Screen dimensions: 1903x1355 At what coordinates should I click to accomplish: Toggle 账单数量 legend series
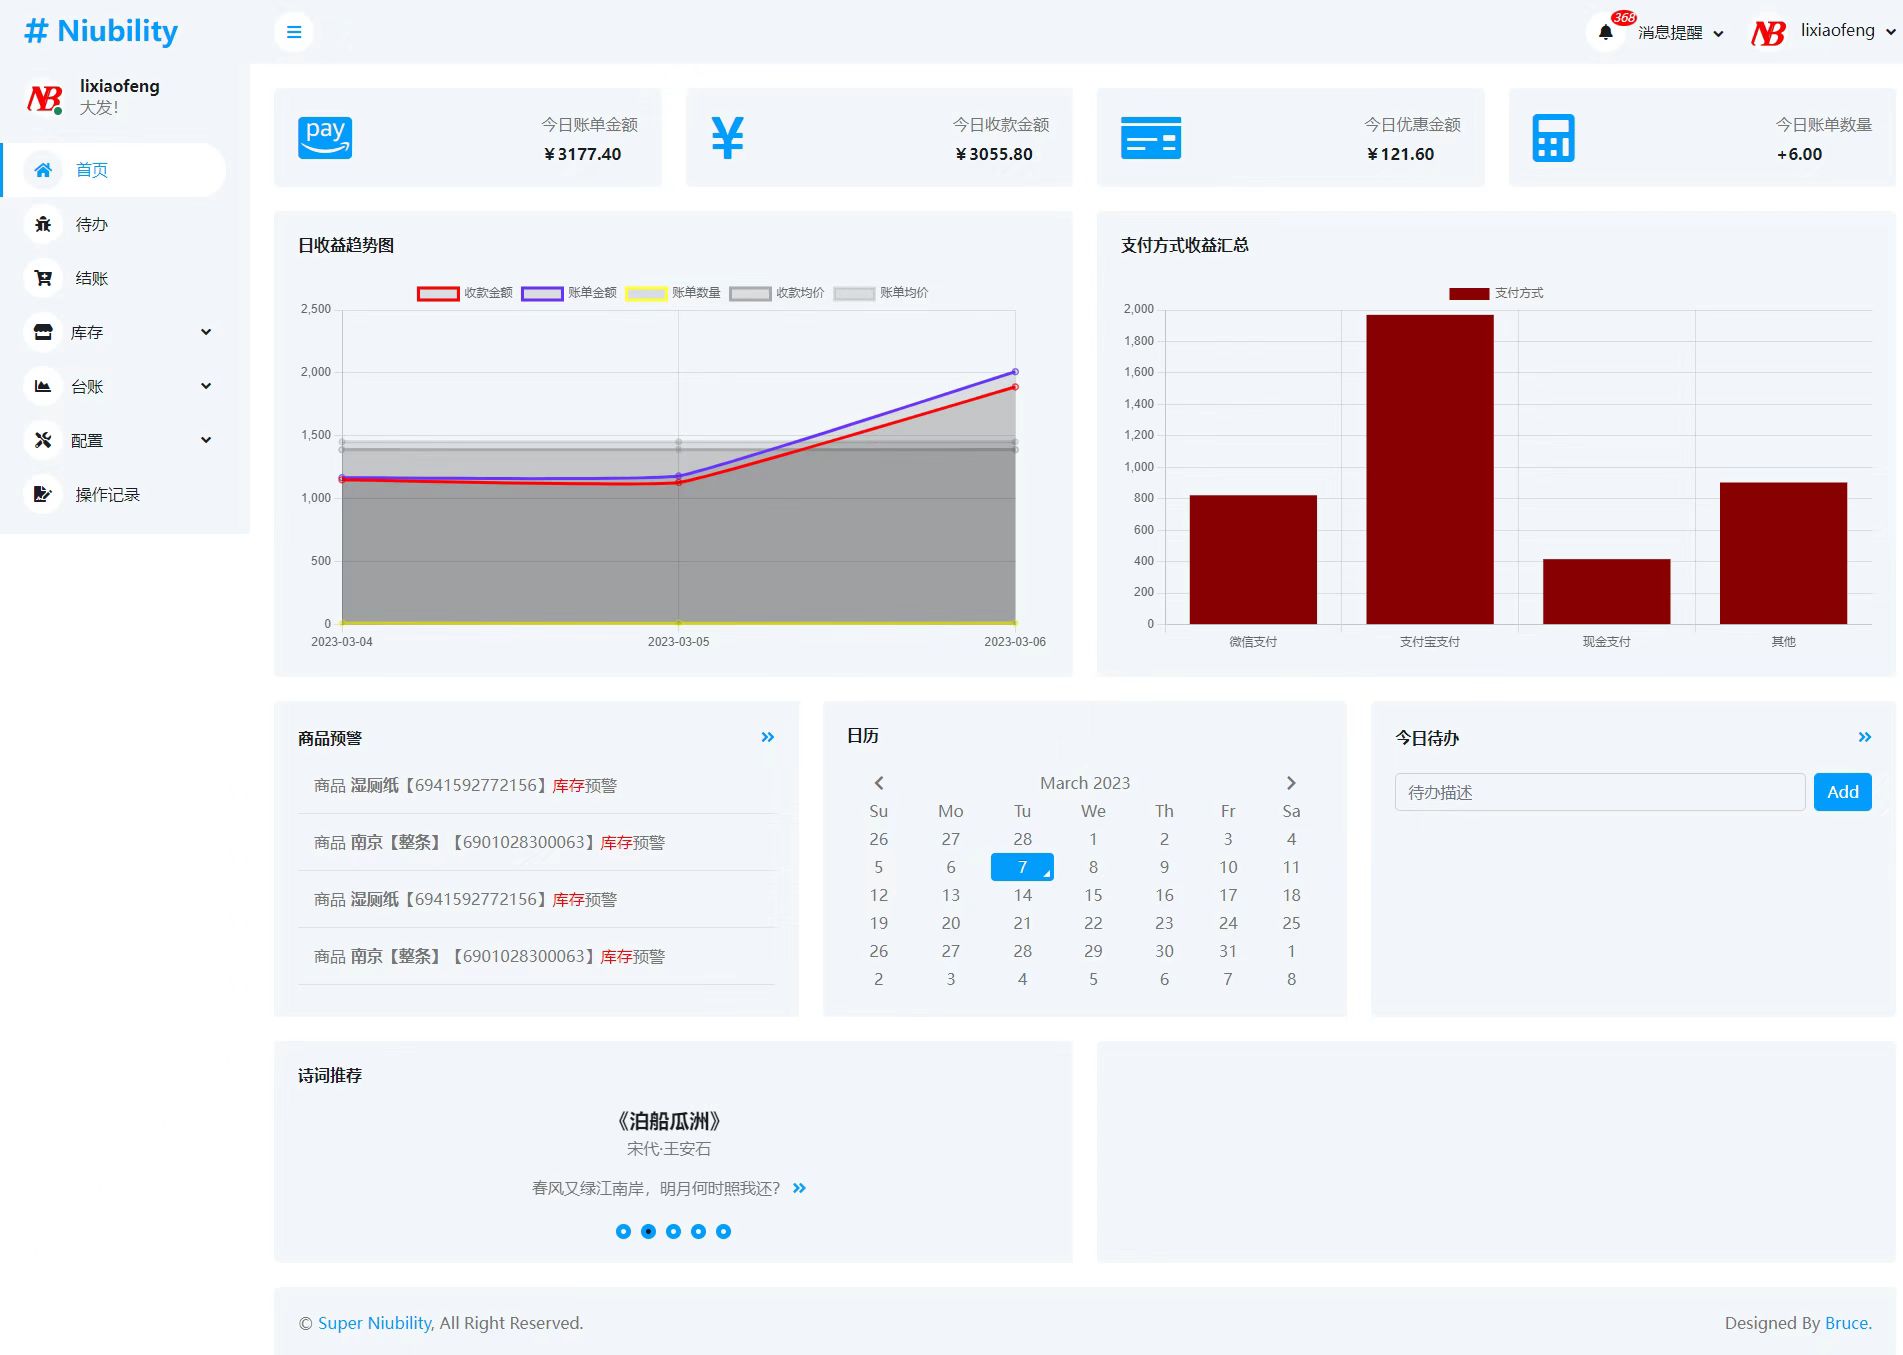click(x=673, y=293)
